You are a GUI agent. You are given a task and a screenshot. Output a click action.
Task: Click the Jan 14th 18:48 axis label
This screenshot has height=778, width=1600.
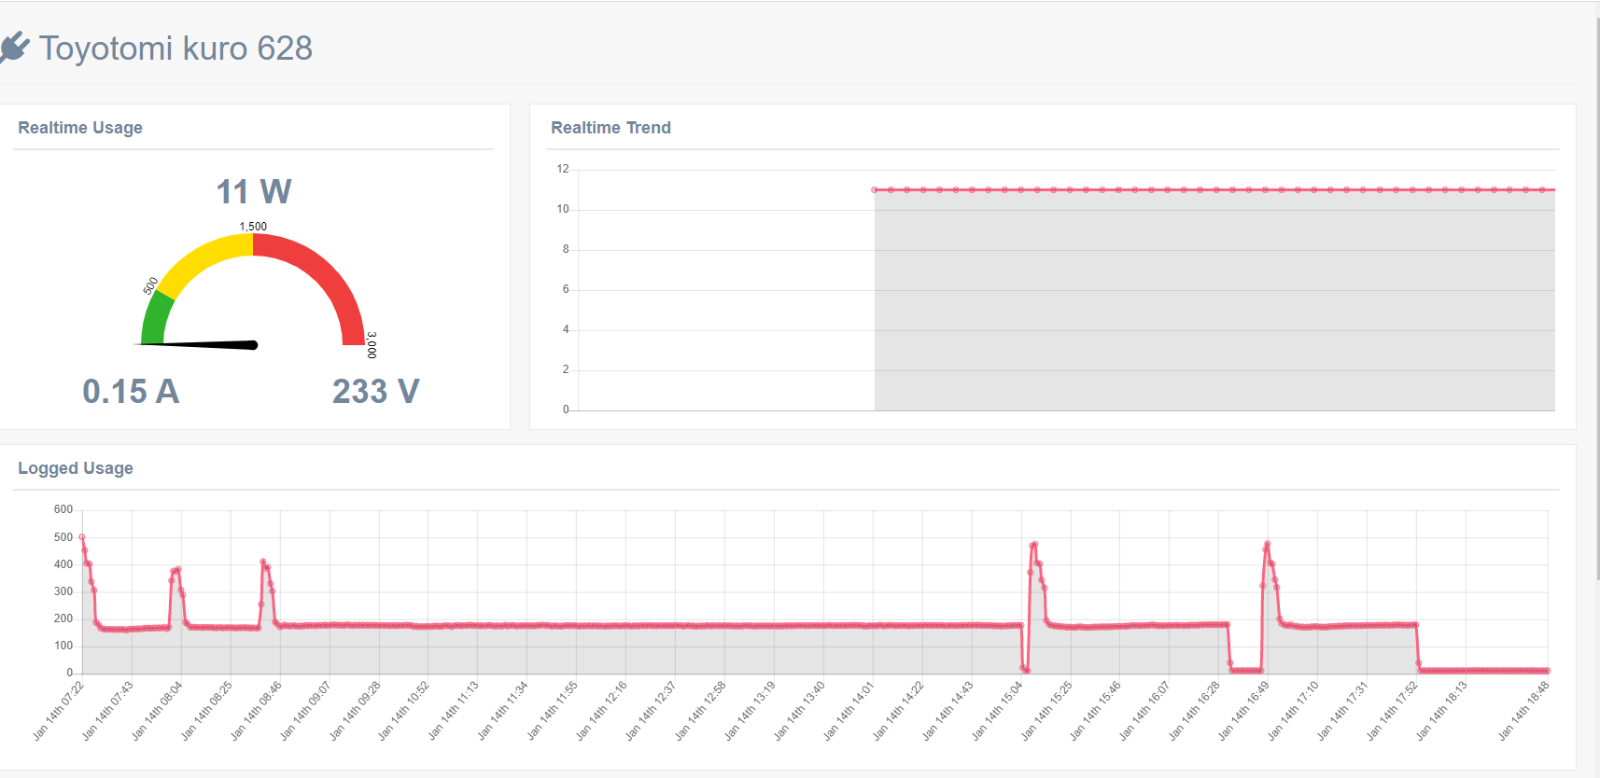1523,711
